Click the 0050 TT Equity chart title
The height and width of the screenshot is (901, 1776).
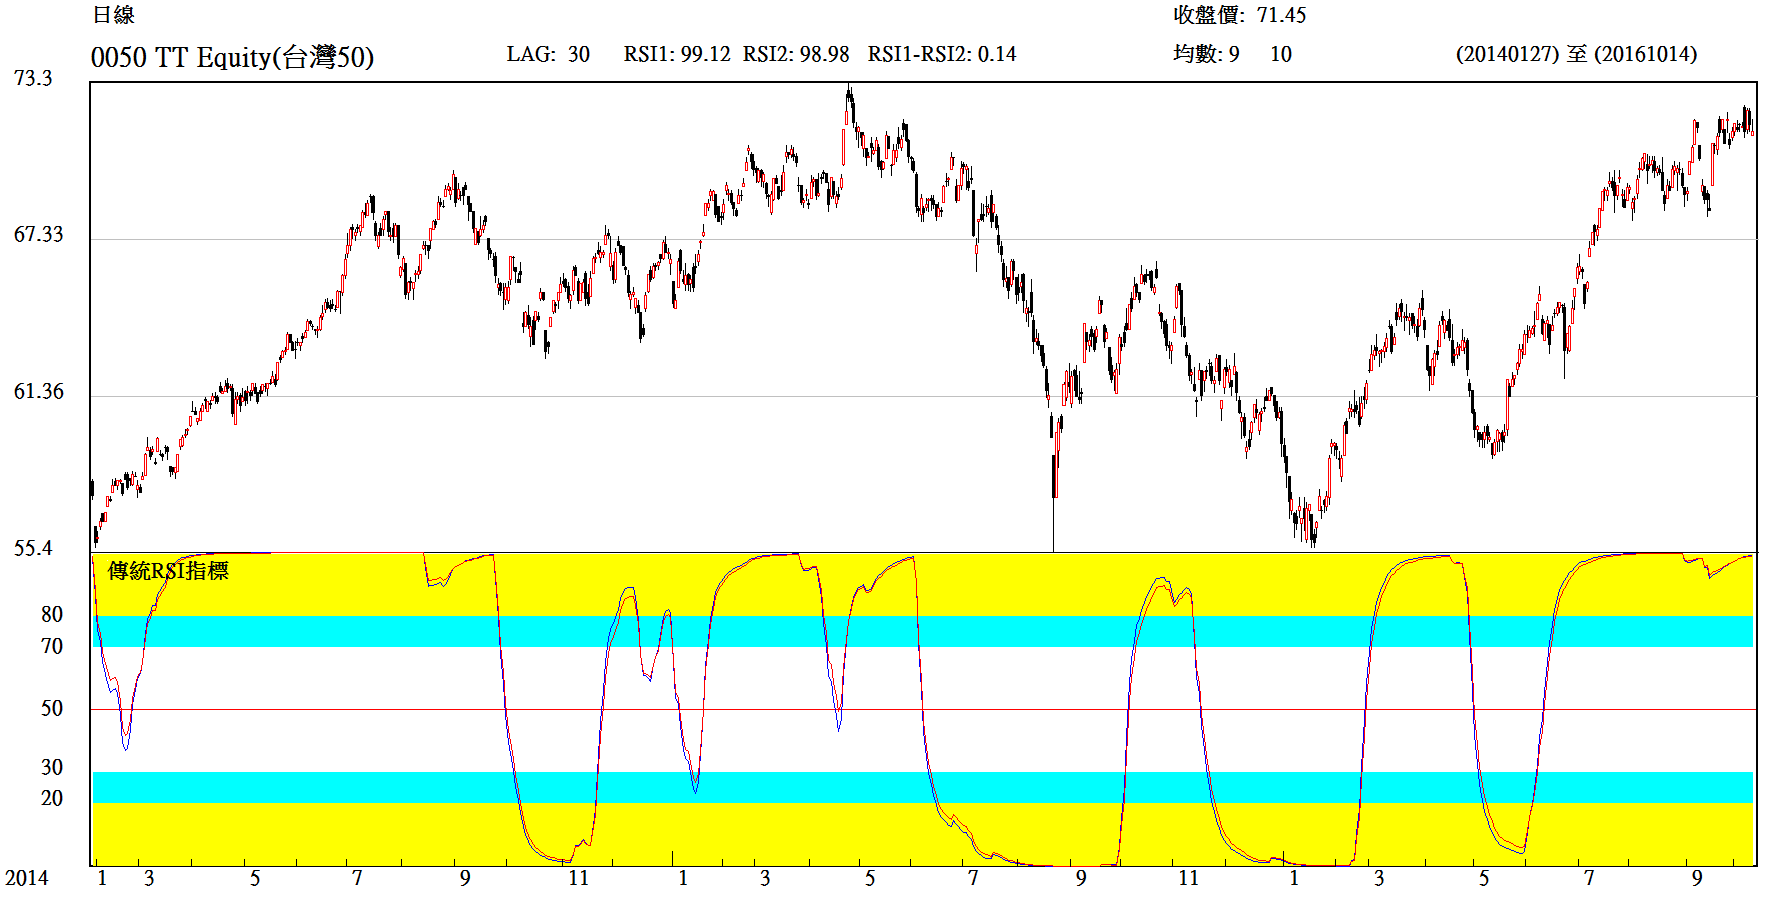coord(232,57)
